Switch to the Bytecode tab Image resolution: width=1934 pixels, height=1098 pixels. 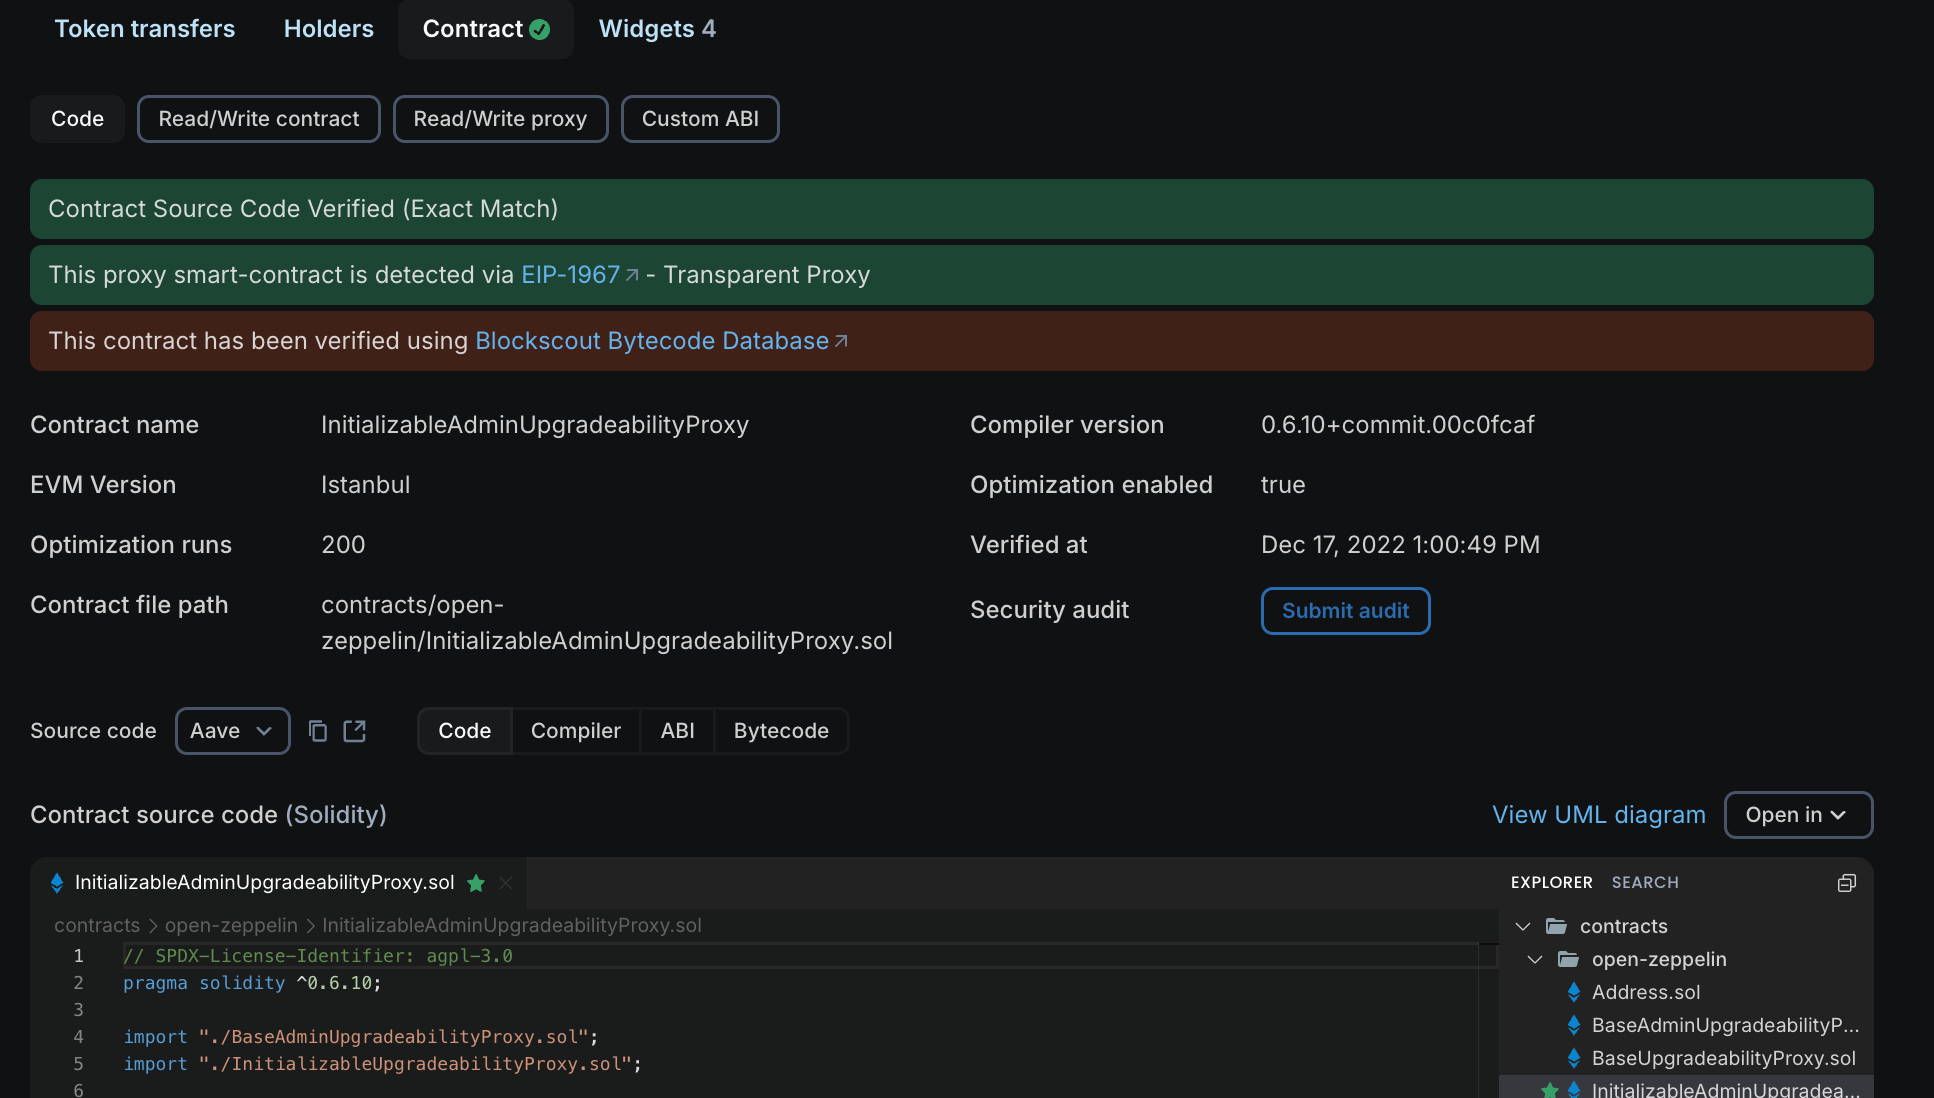point(780,731)
